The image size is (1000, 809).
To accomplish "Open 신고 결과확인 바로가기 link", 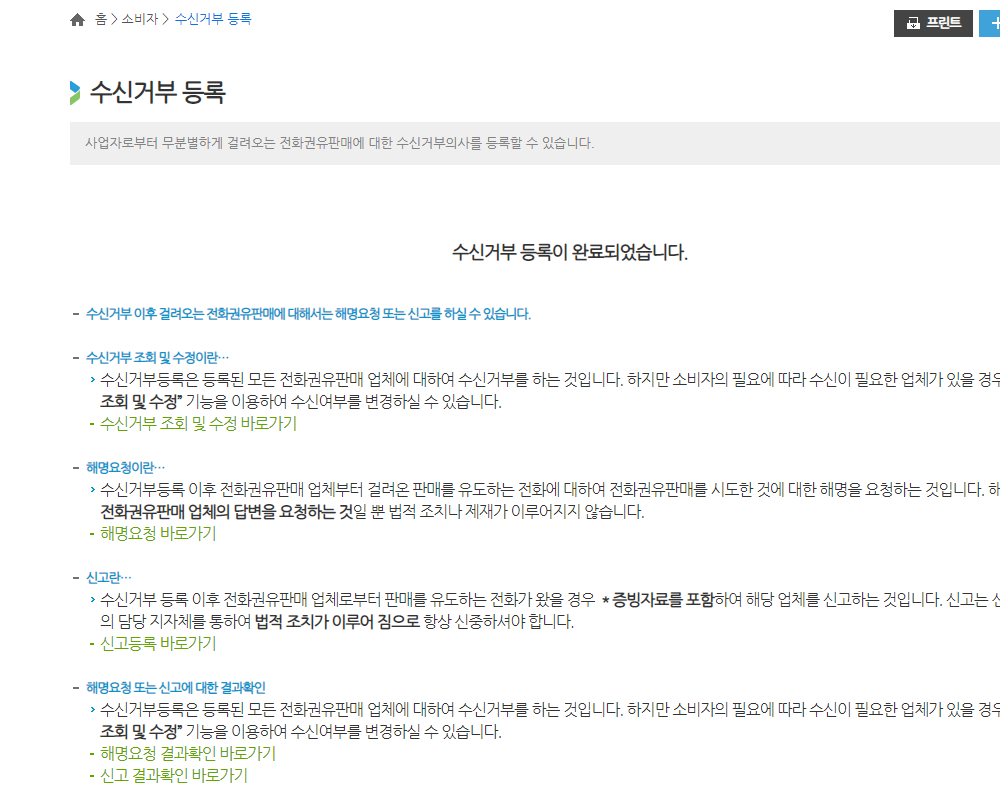I will pyautogui.click(x=173, y=776).
